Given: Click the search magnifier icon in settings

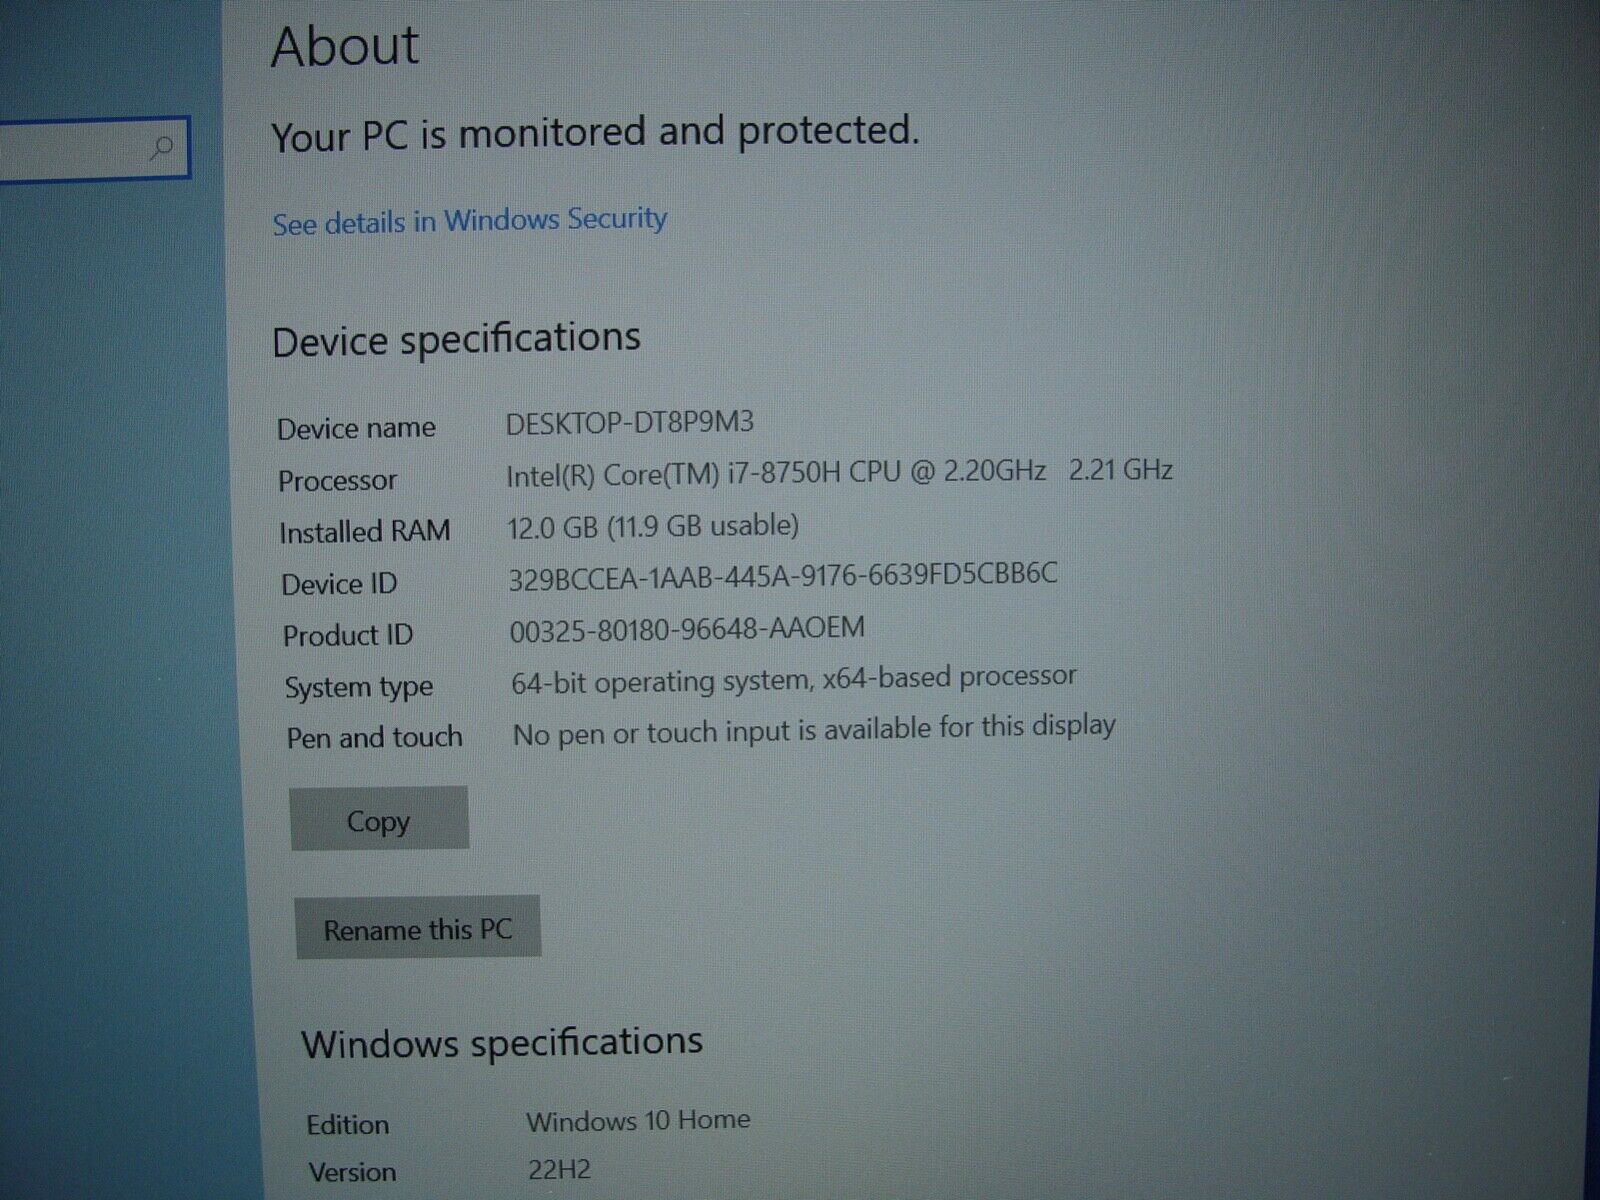Looking at the screenshot, I should coord(160,149).
